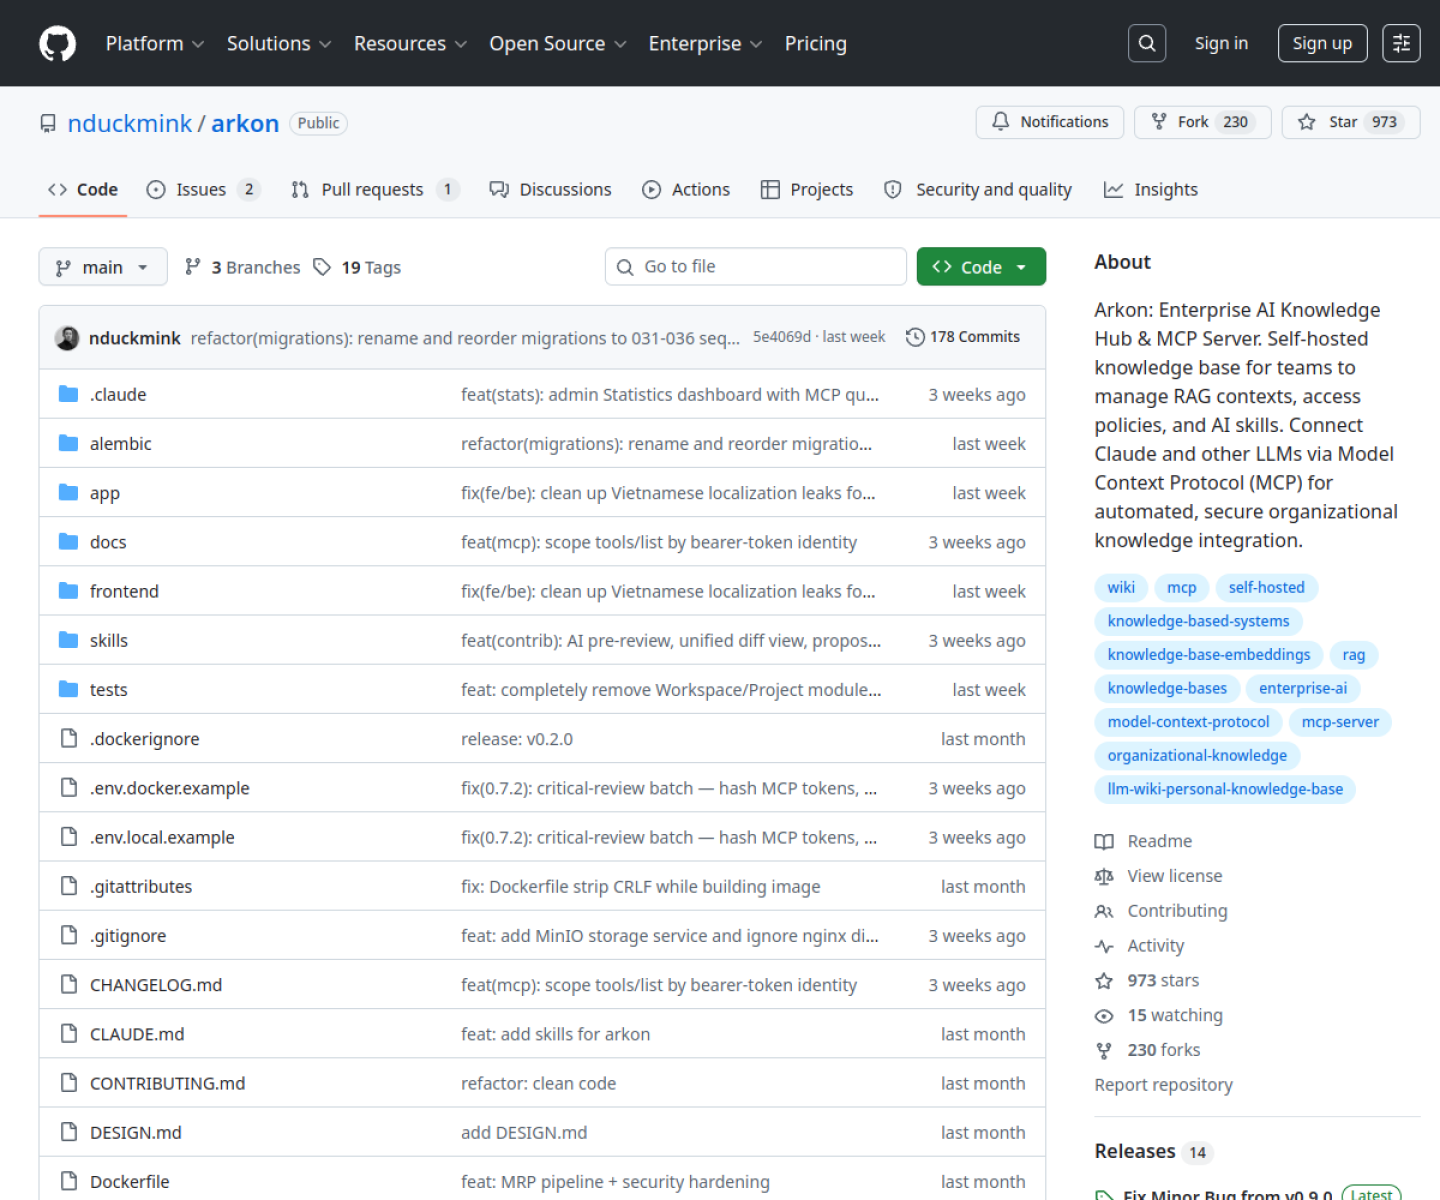
Task: Expand the Platform menu
Action: tap(155, 43)
